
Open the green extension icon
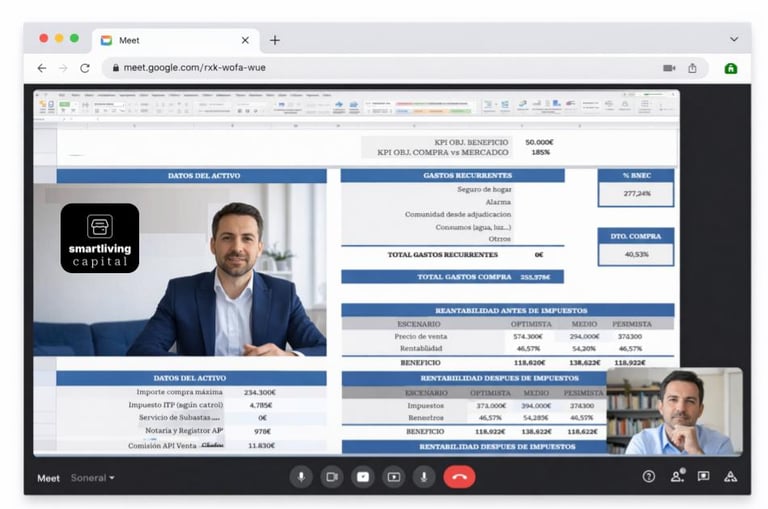click(731, 69)
